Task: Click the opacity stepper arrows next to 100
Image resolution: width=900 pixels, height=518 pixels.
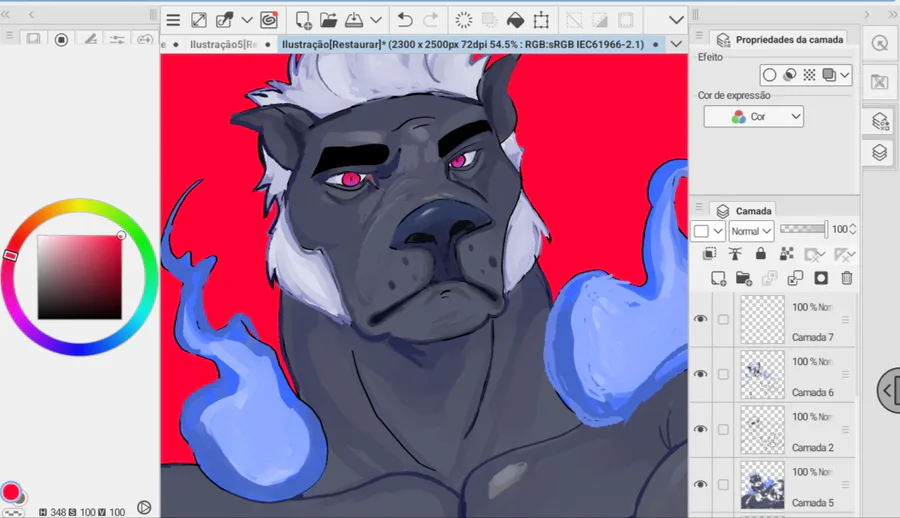Action: click(852, 229)
